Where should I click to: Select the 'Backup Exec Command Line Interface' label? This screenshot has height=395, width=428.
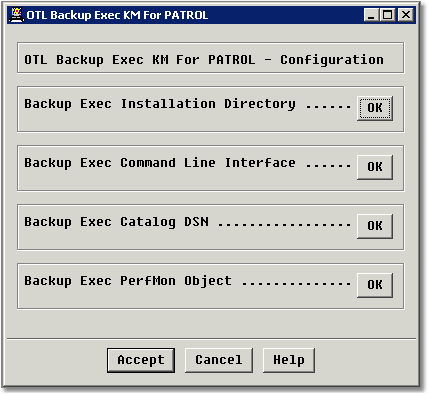pyautogui.click(x=160, y=163)
